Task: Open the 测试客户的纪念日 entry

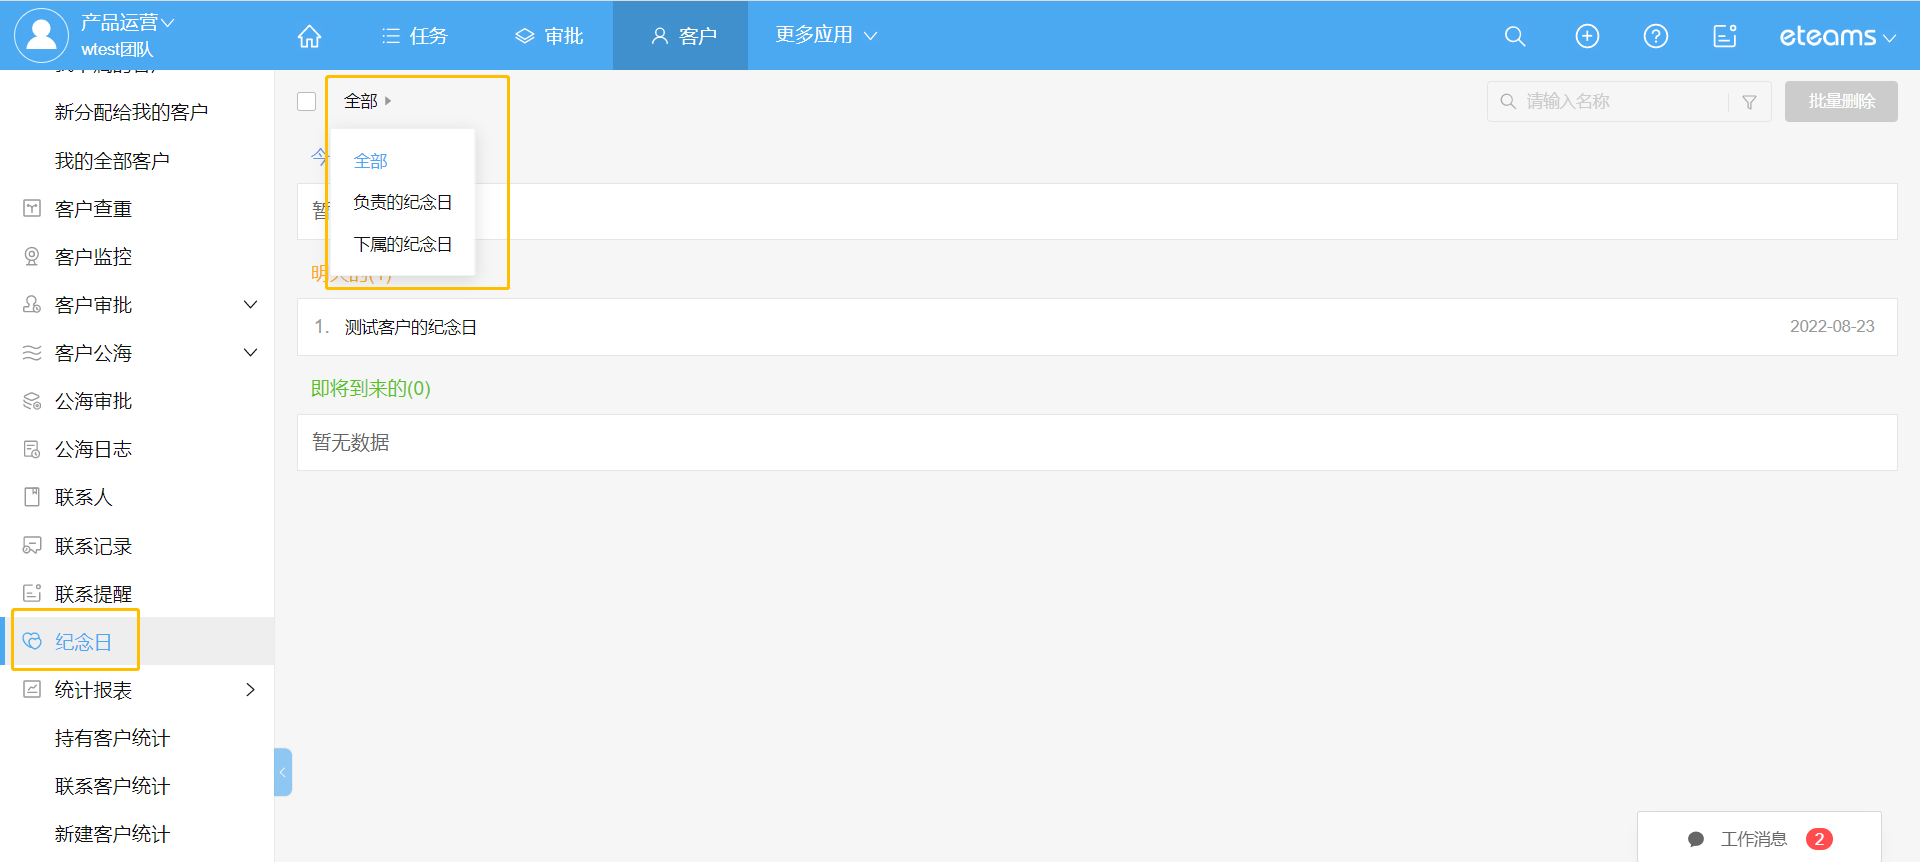Action: [410, 327]
